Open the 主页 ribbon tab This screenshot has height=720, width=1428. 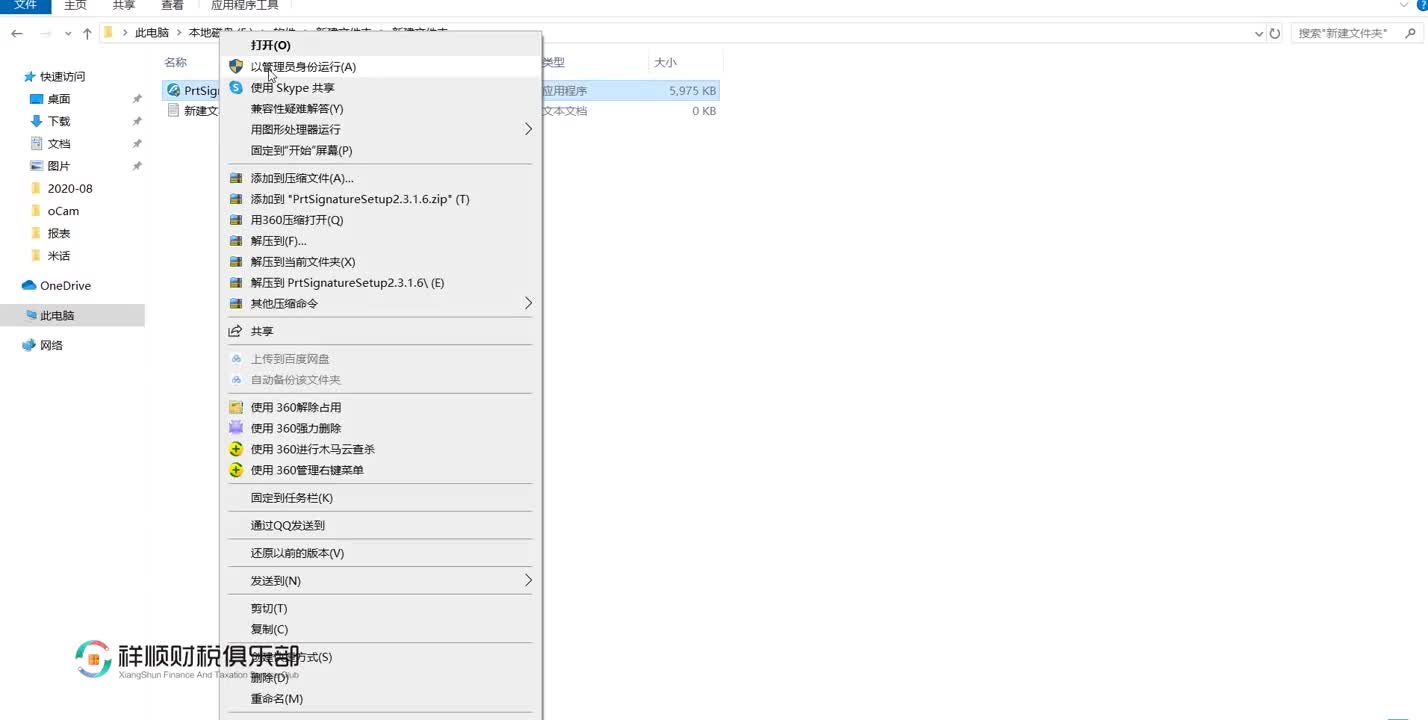[75, 6]
